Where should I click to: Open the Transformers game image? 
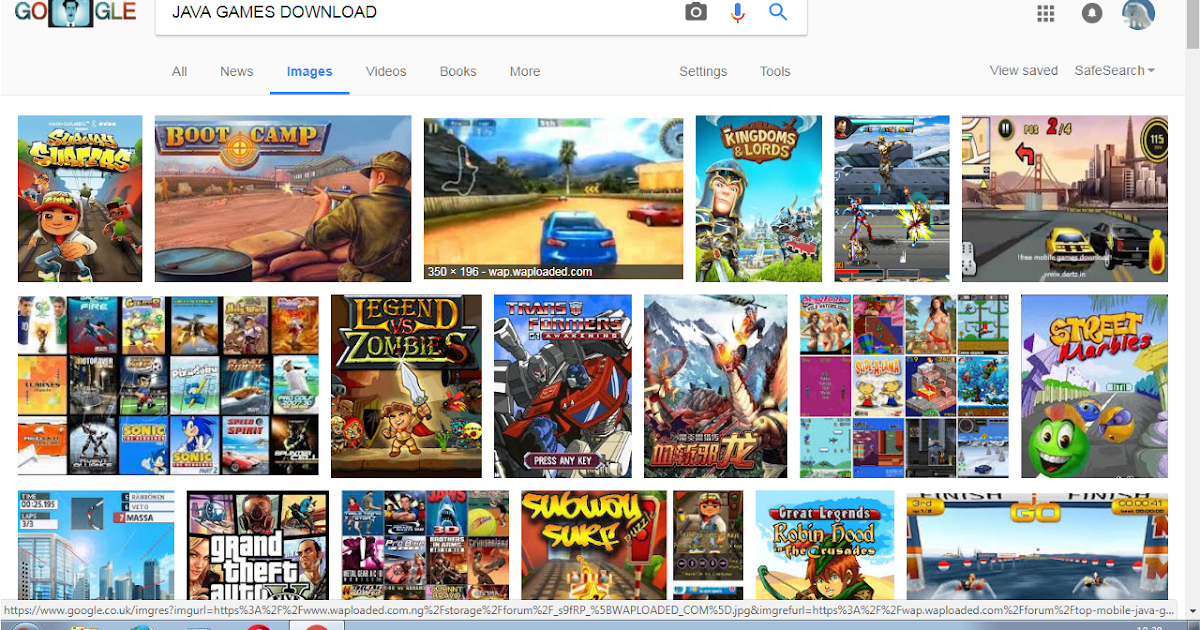pos(563,386)
